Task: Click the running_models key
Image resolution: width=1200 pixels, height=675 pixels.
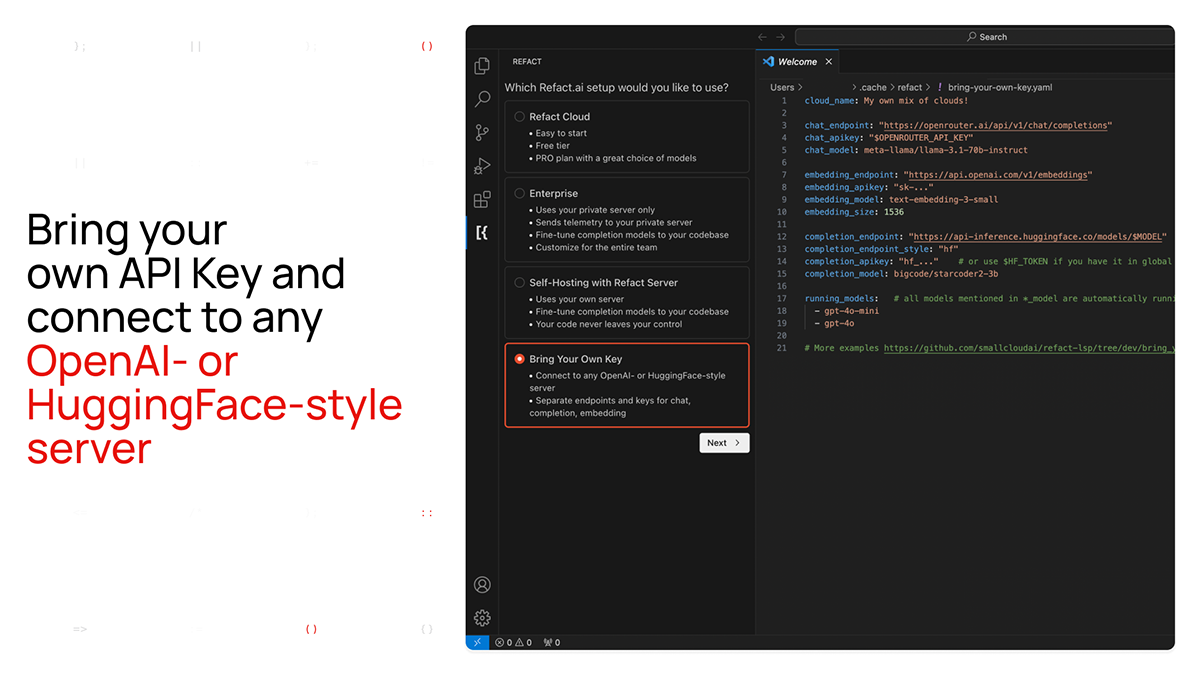Action: 841,299
